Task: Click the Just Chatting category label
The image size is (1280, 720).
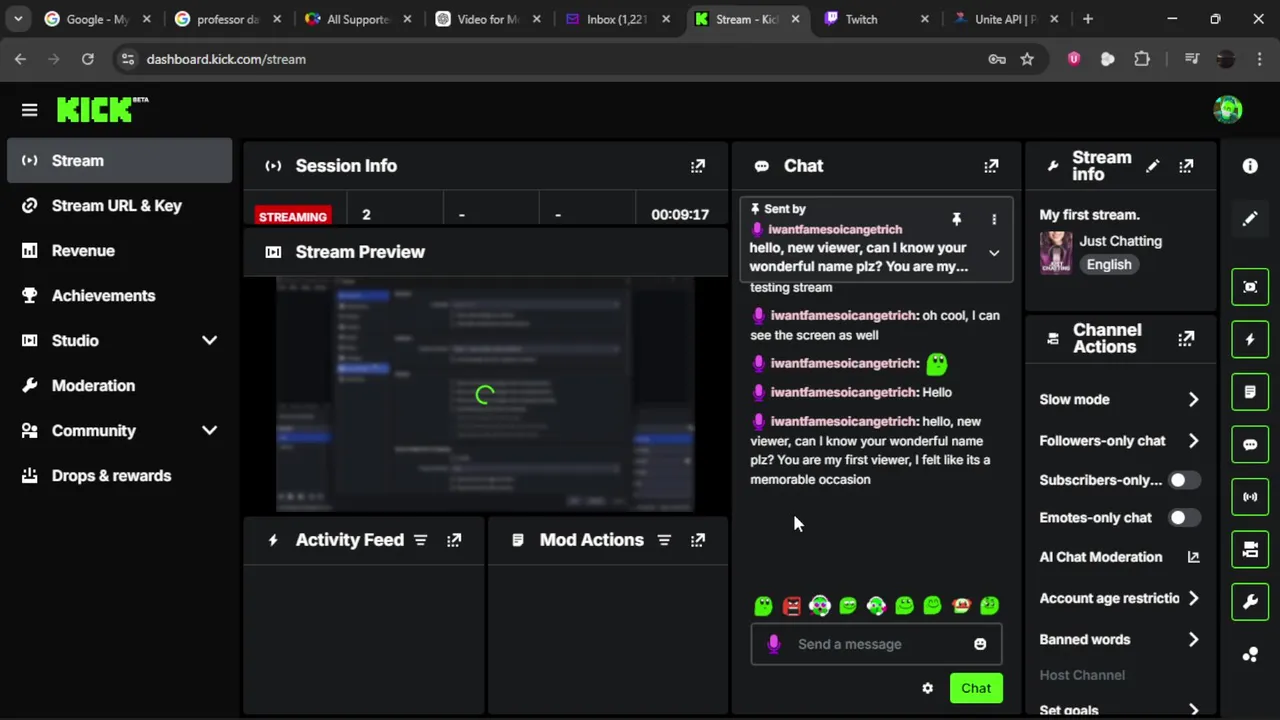Action: (1120, 241)
